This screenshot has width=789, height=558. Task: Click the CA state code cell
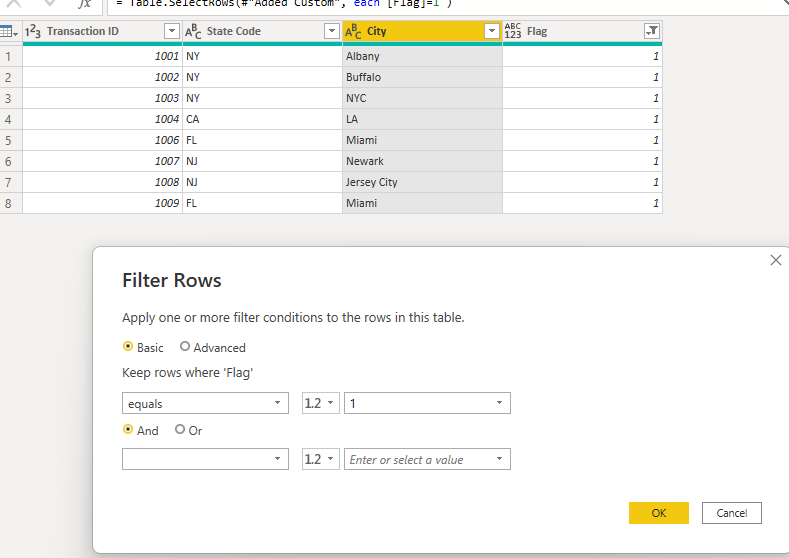pyautogui.click(x=262, y=119)
